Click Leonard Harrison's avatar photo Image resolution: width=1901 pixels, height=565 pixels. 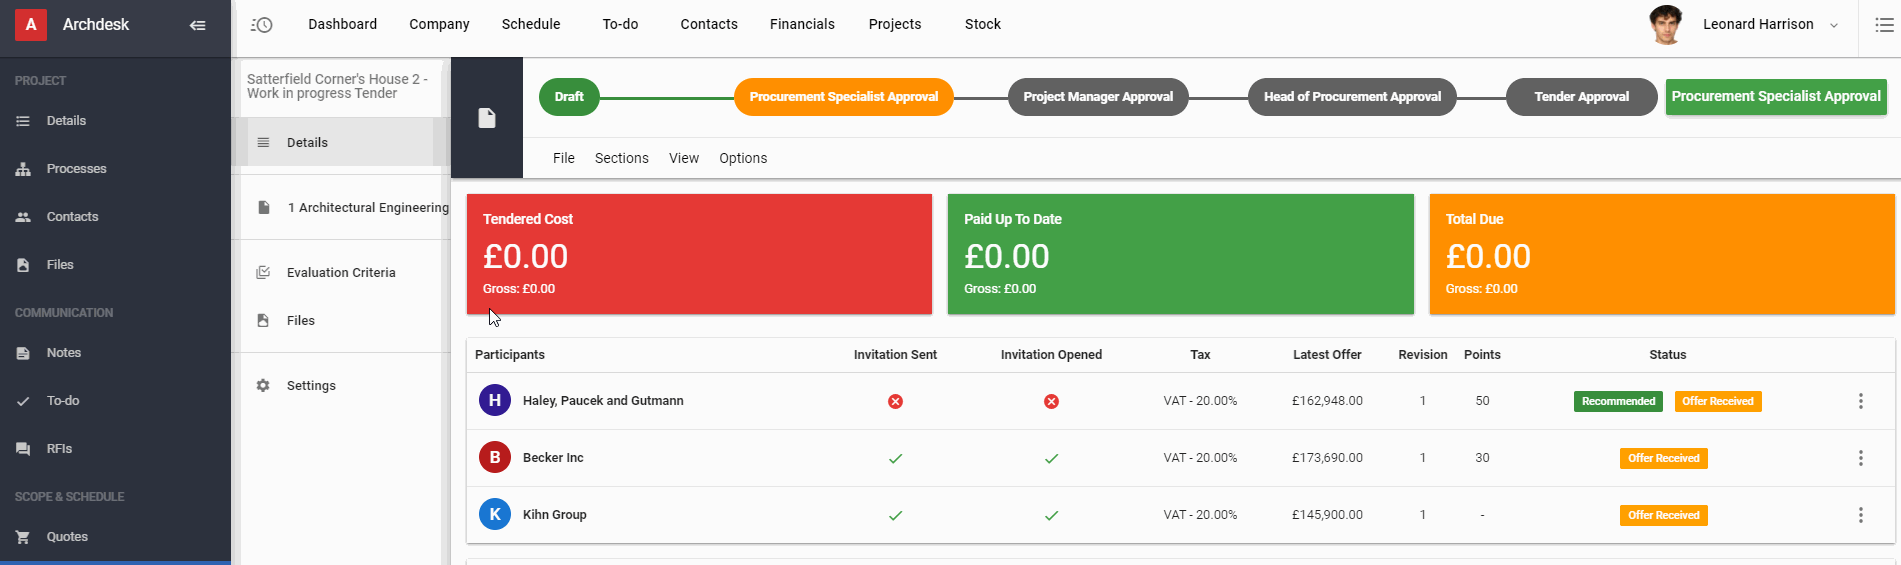[x=1666, y=25]
